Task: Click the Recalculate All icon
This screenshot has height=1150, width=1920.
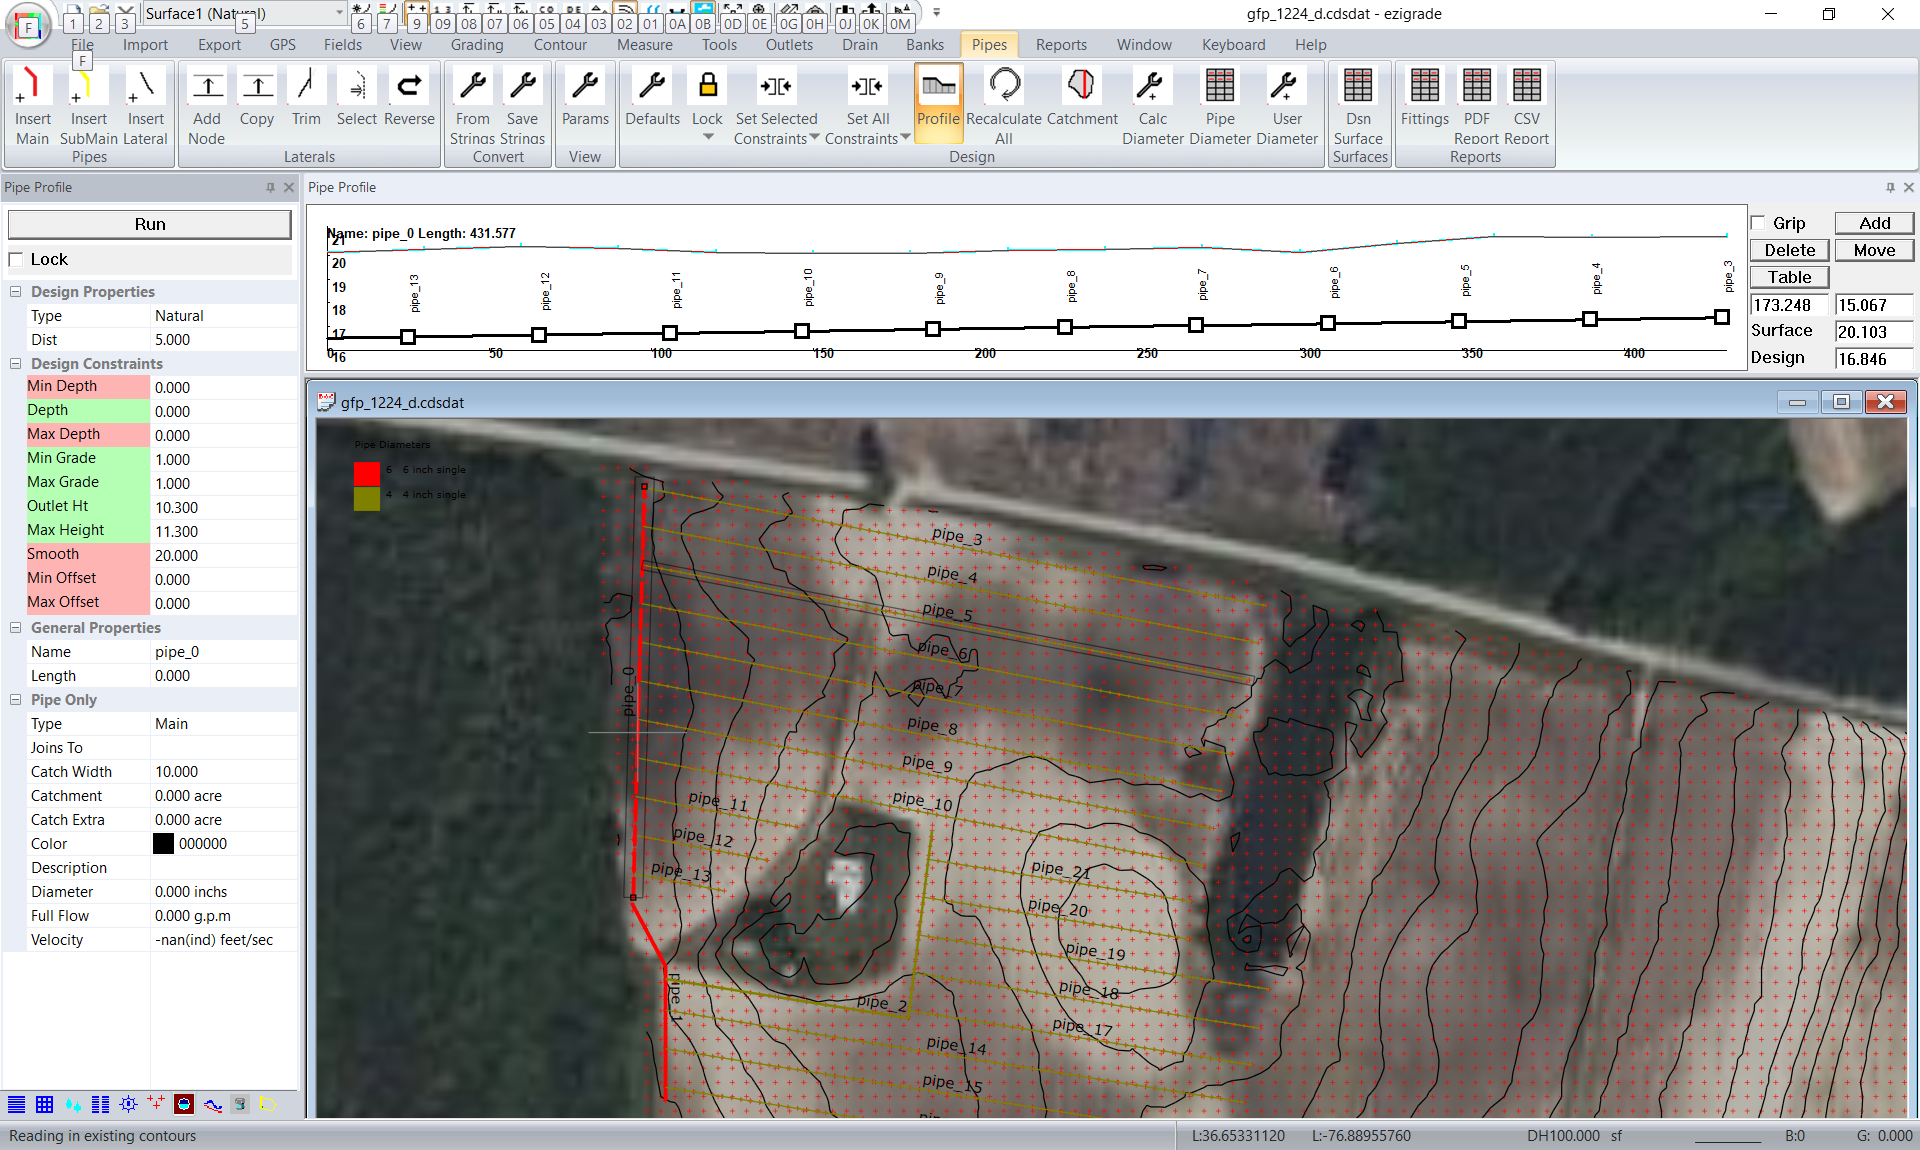Action: tap(1004, 86)
